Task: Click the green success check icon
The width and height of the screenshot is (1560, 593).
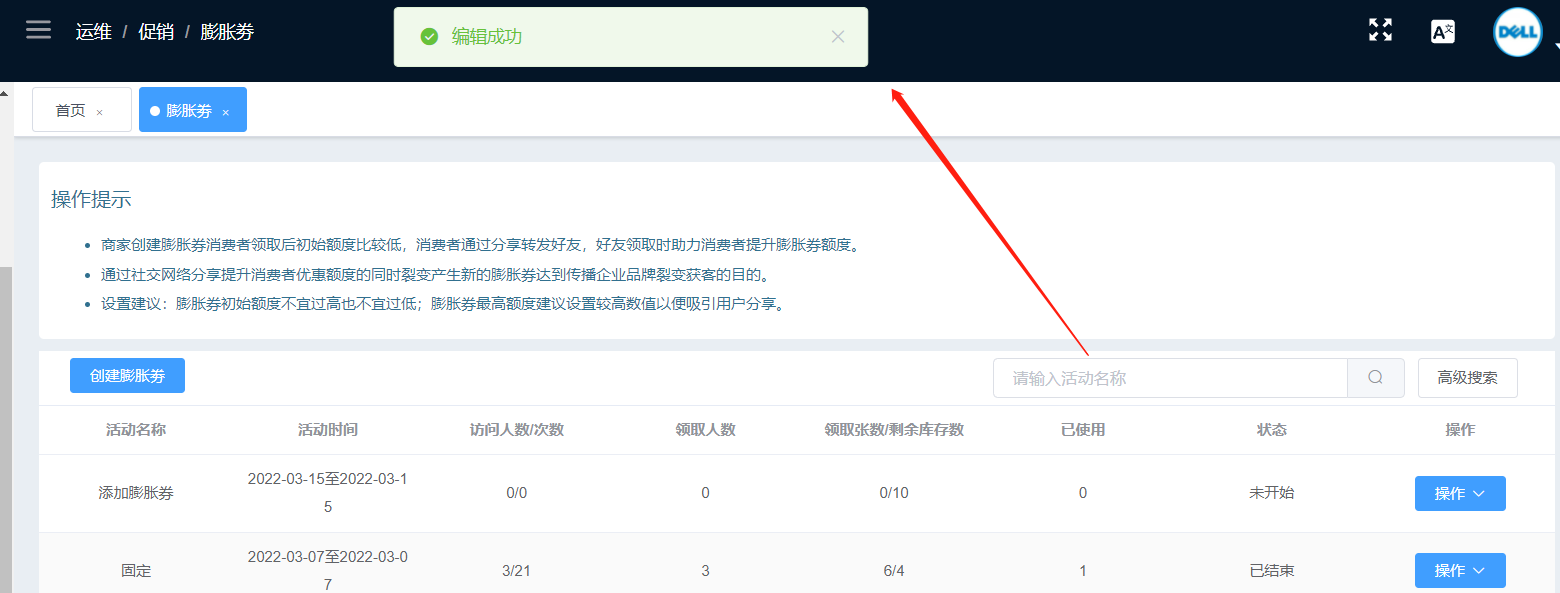Action: click(429, 37)
